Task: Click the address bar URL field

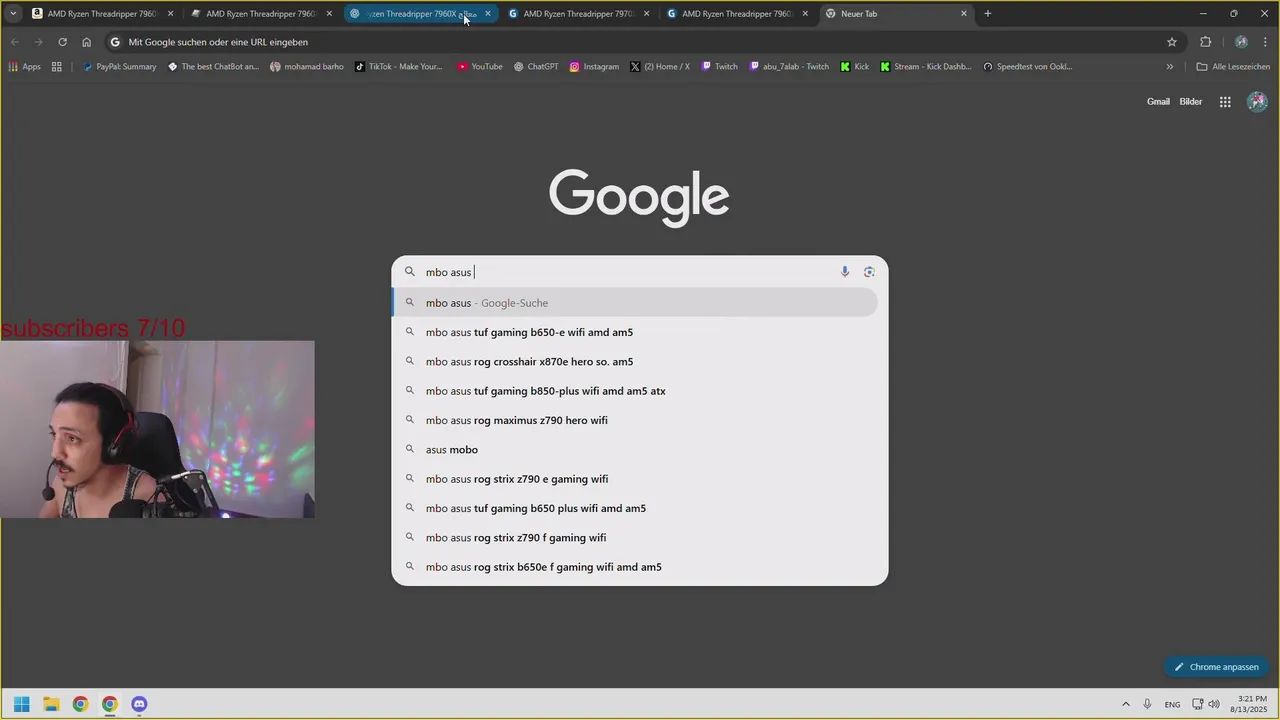Action: (x=640, y=42)
